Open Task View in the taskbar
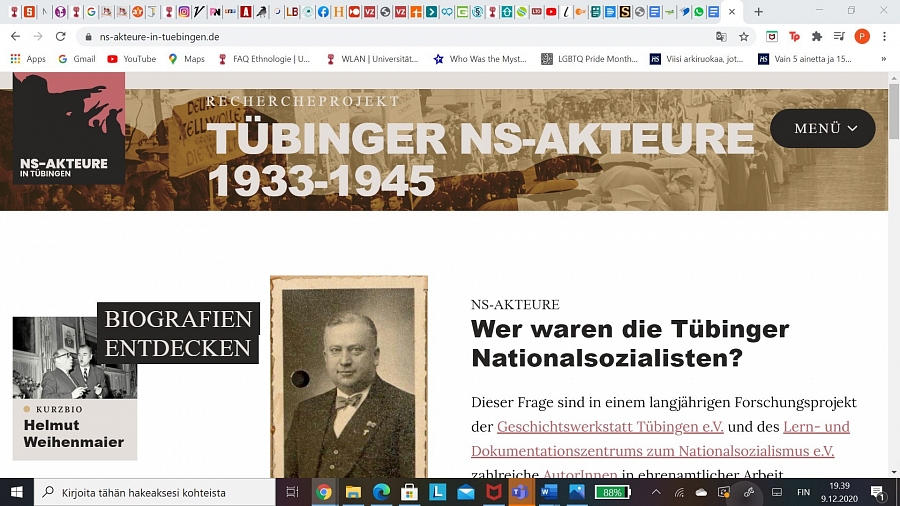The image size is (900, 506). (x=292, y=492)
